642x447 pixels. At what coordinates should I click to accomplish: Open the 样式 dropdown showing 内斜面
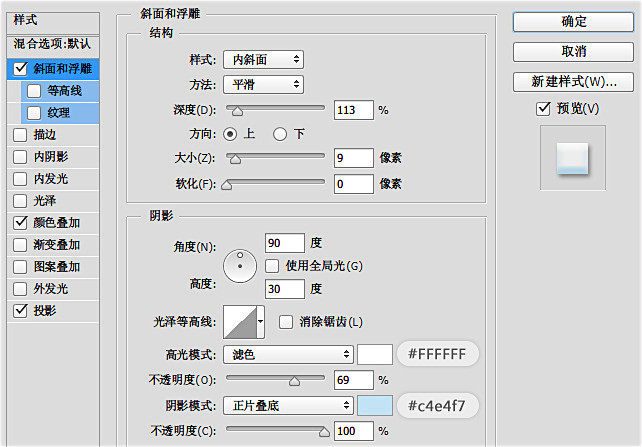[x=263, y=60]
